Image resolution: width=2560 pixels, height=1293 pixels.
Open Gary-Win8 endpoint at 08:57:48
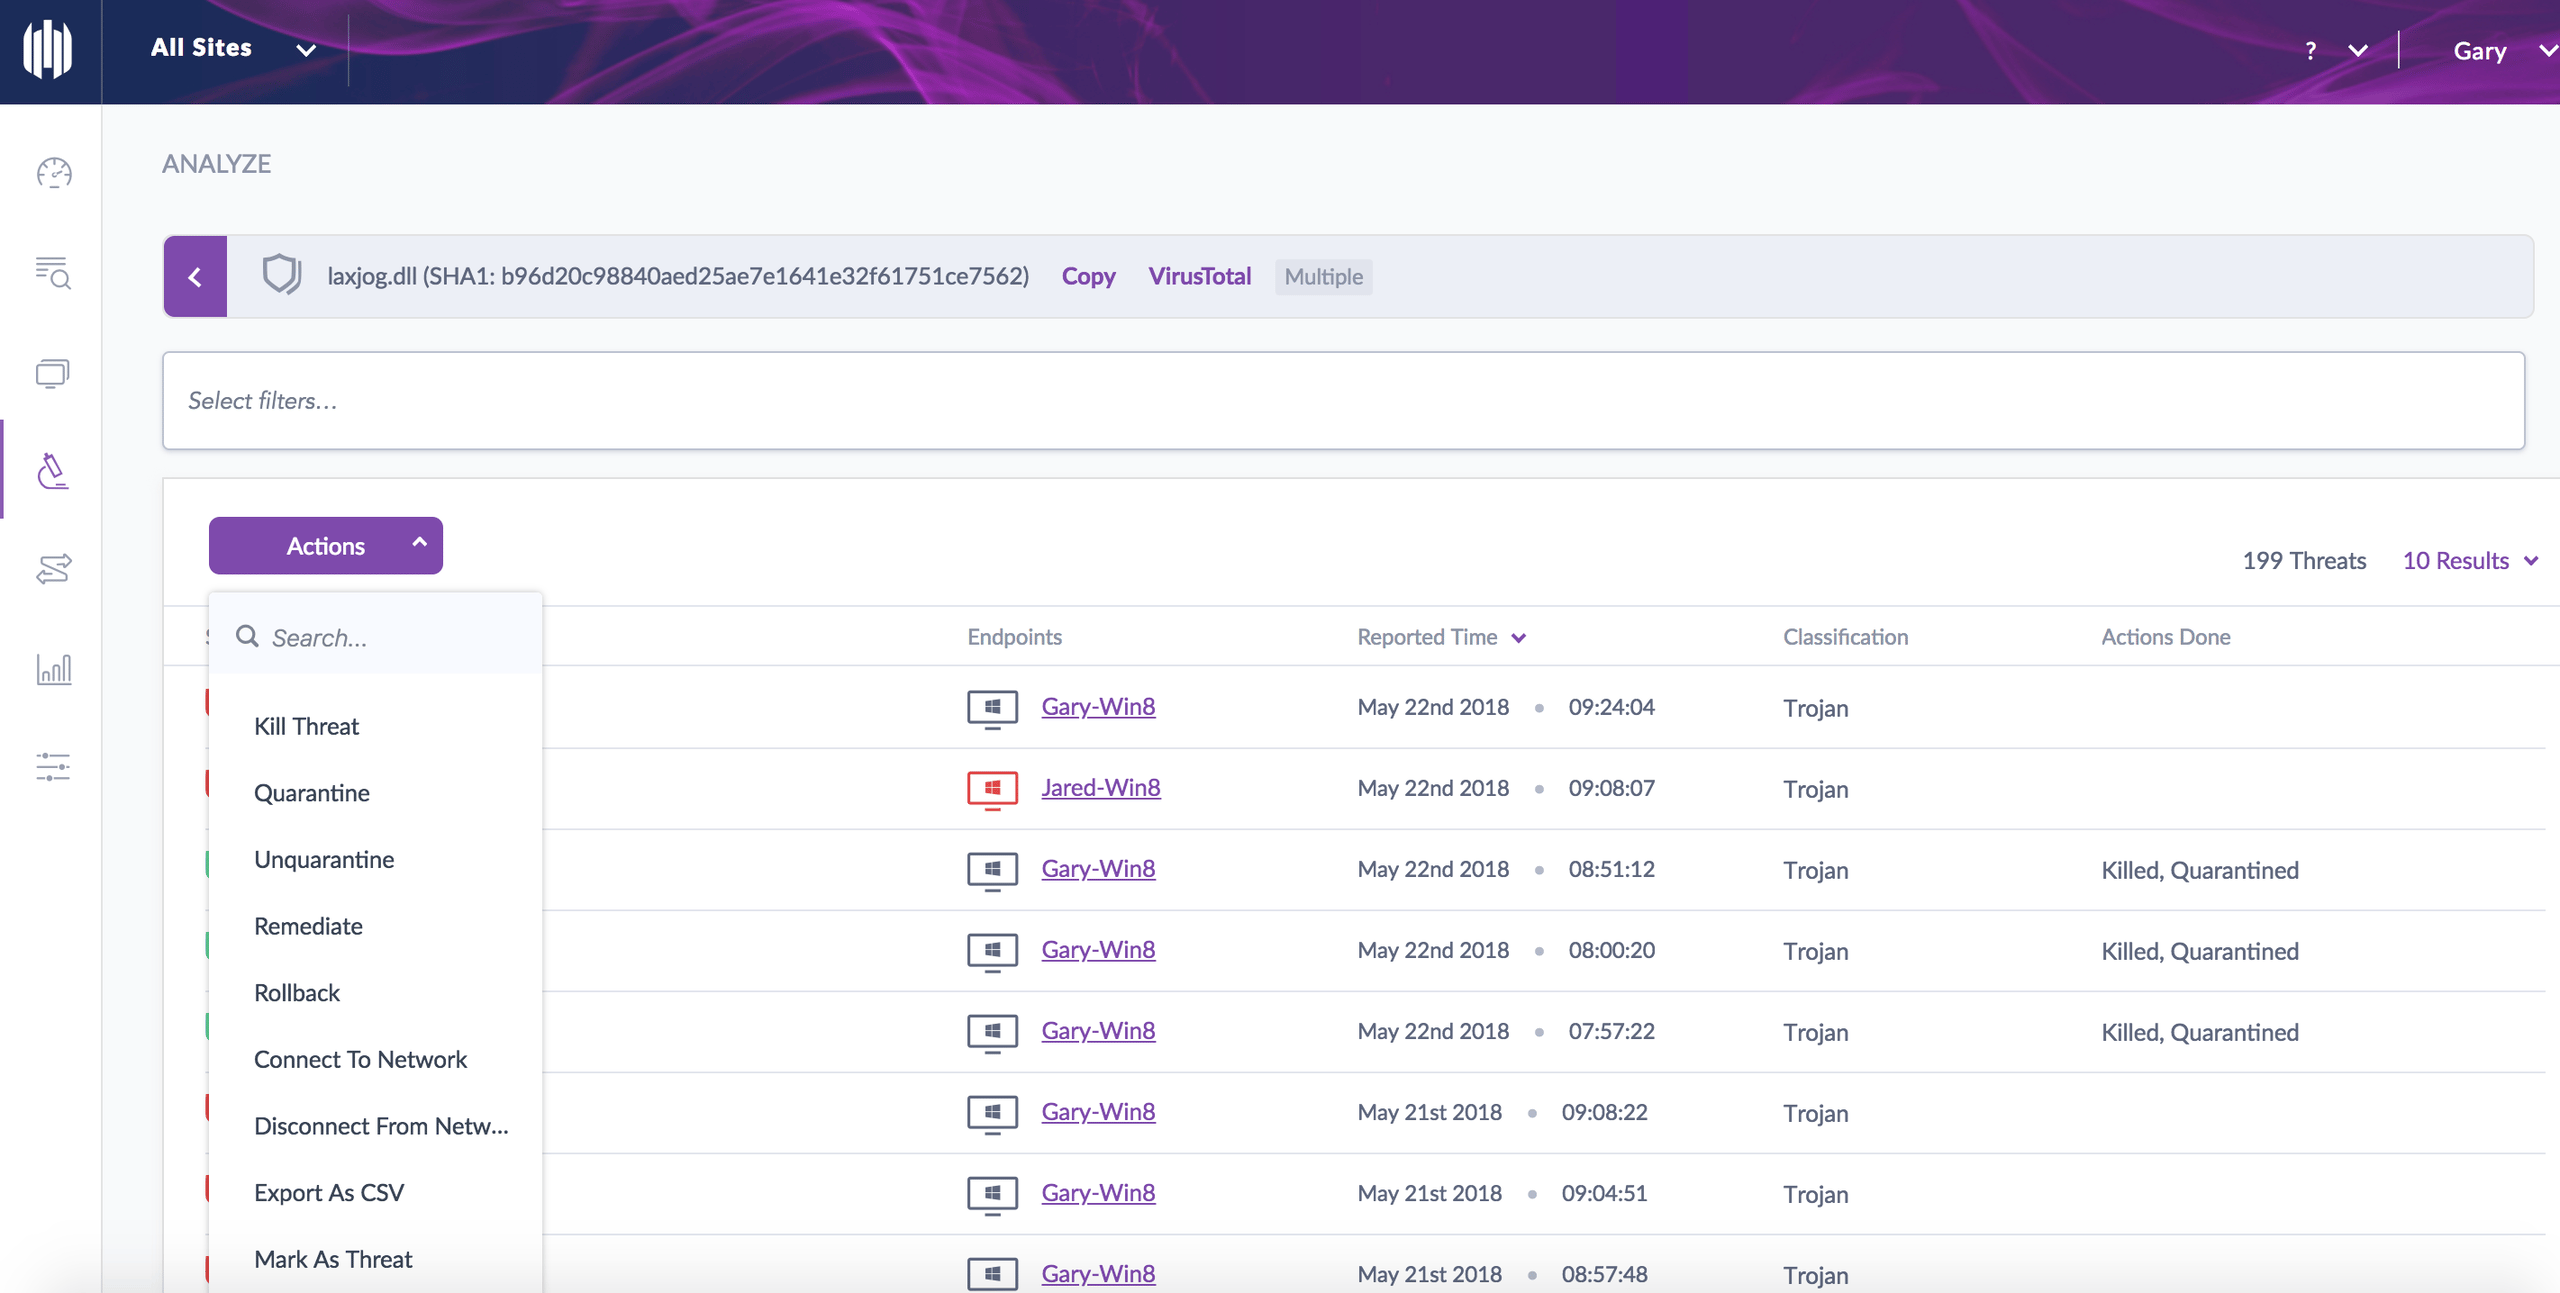pyautogui.click(x=1098, y=1274)
